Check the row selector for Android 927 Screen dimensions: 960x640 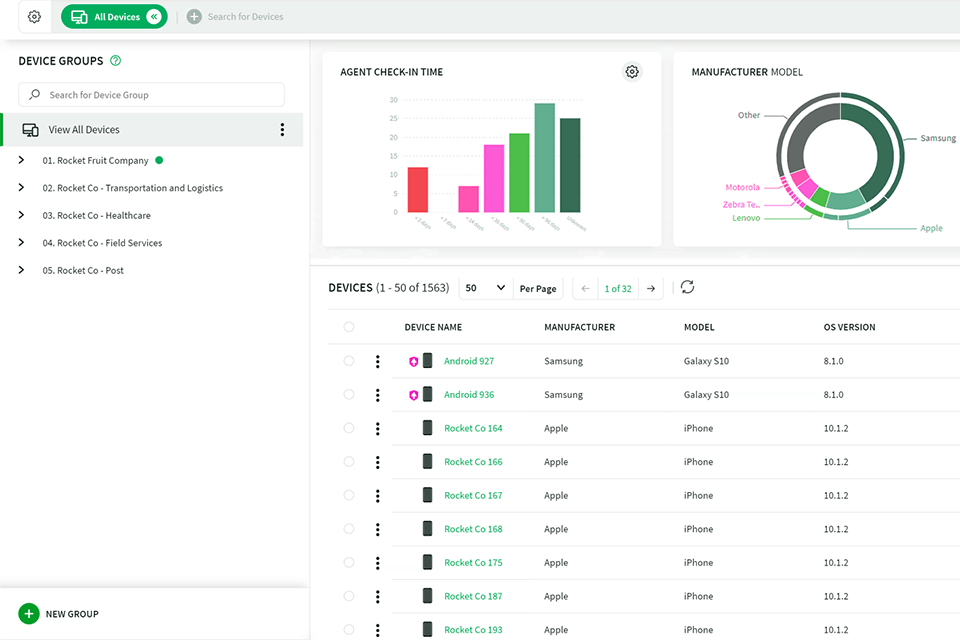[349, 360]
